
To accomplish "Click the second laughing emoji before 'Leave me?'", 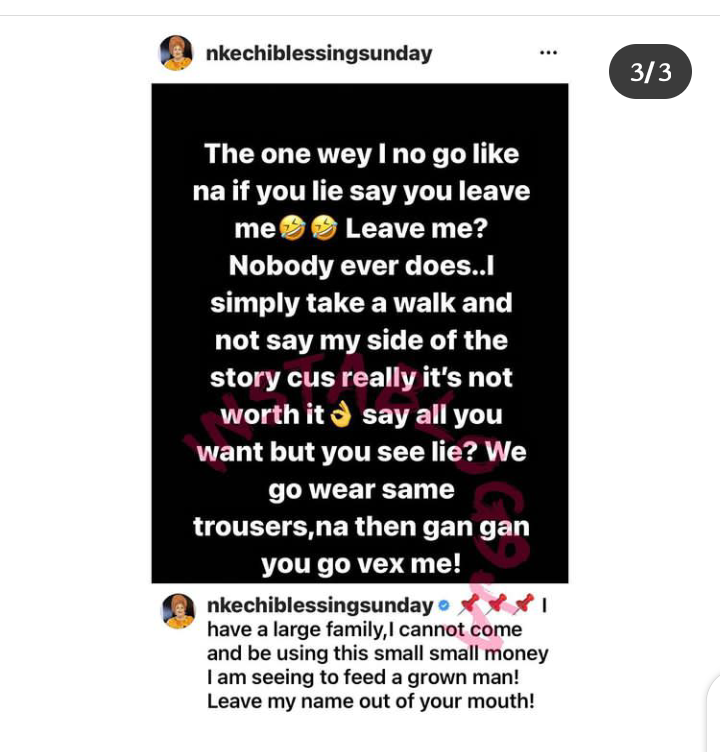I will point(324,228).
